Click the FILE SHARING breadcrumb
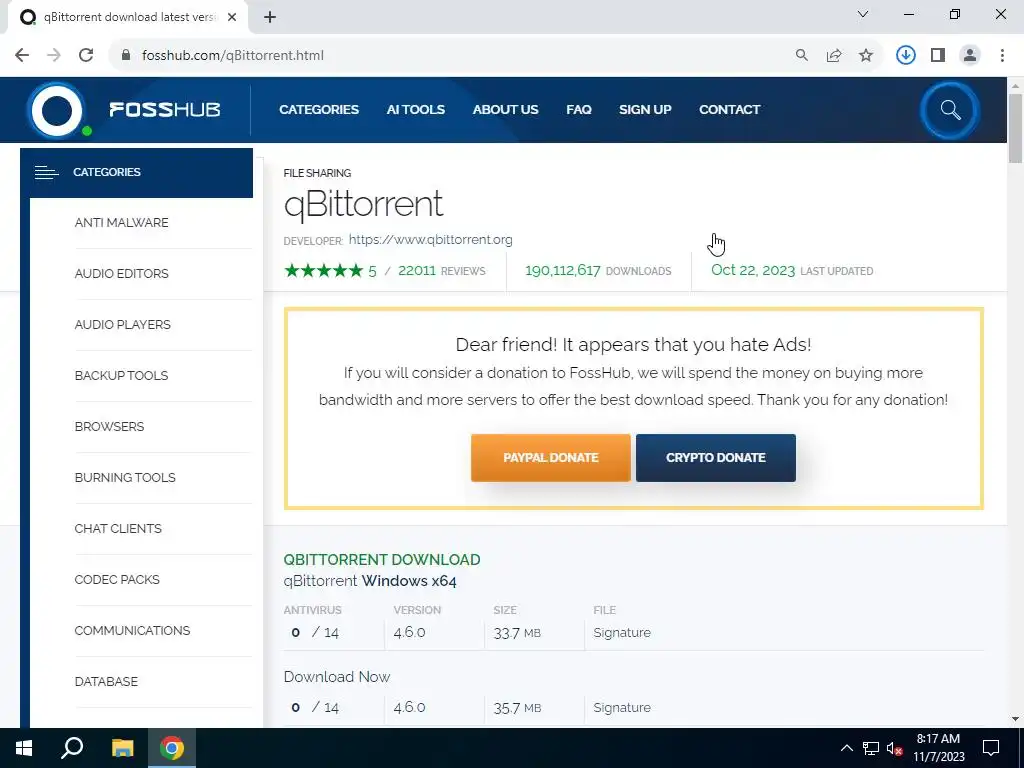 317,173
